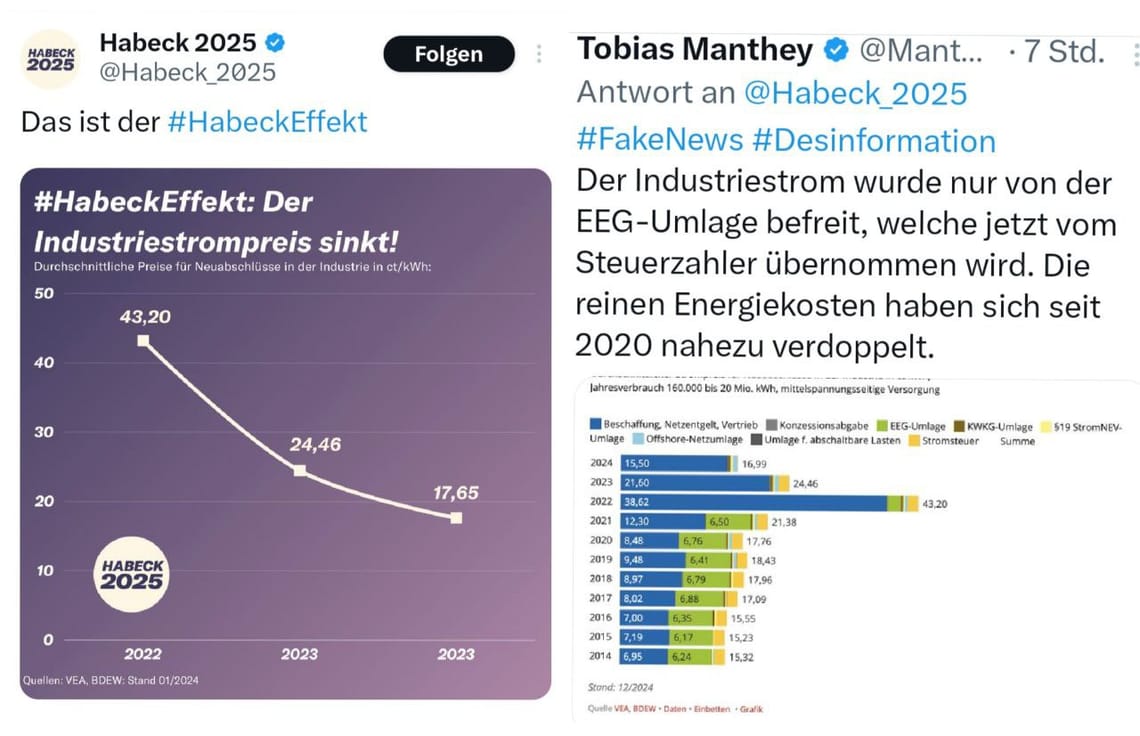Click the Industriestrompreis chart image

[285, 430]
